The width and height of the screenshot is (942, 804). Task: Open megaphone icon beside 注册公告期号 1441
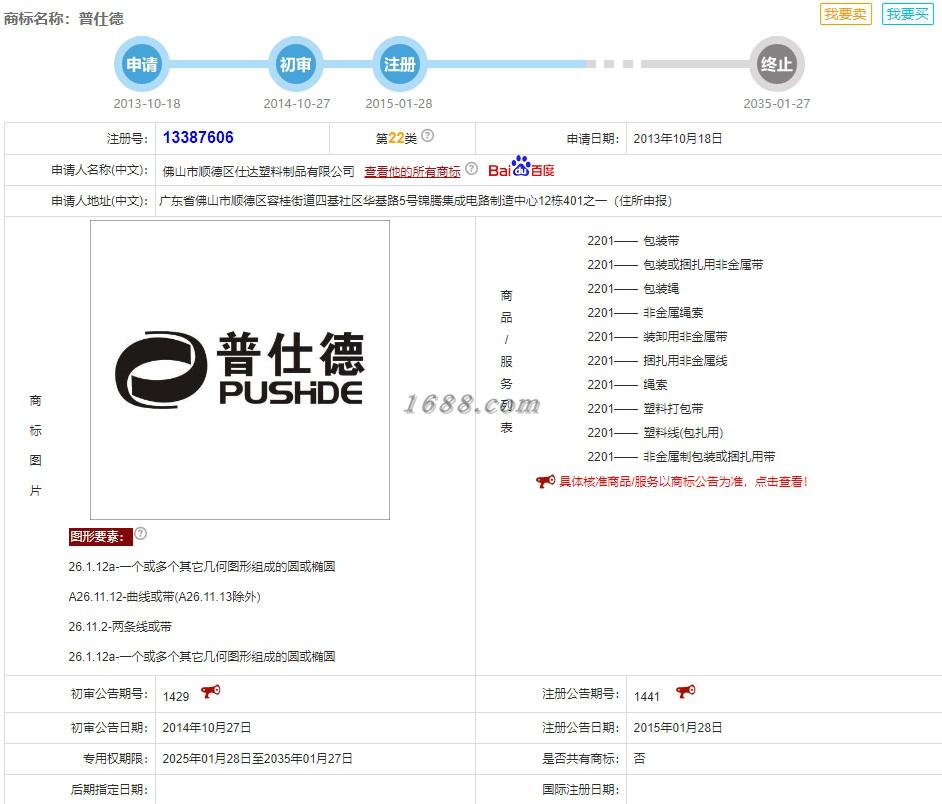point(685,691)
